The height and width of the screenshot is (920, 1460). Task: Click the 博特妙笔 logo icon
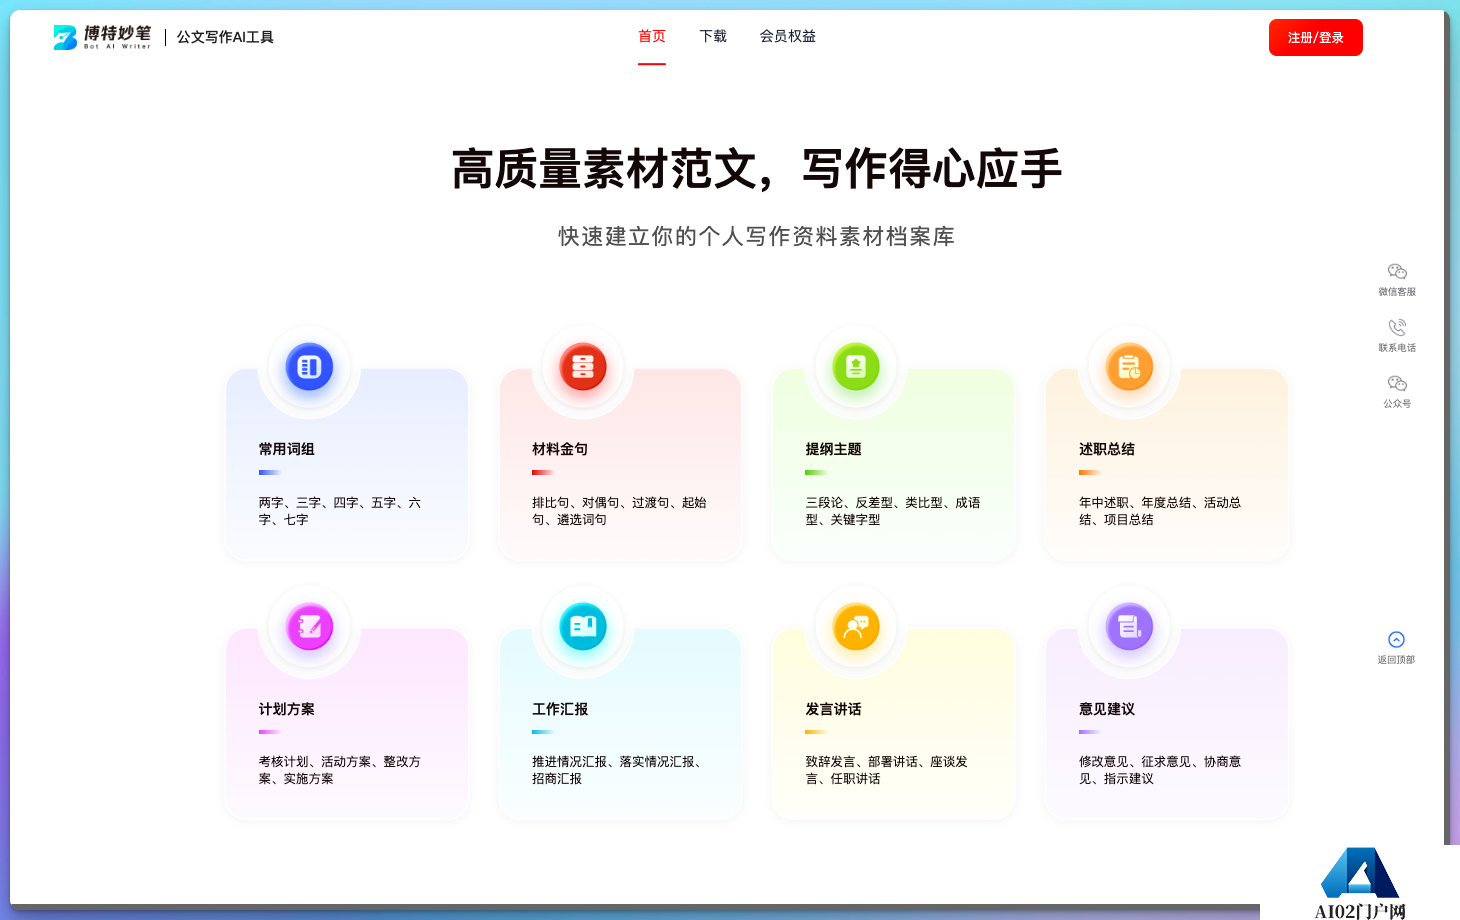point(66,38)
